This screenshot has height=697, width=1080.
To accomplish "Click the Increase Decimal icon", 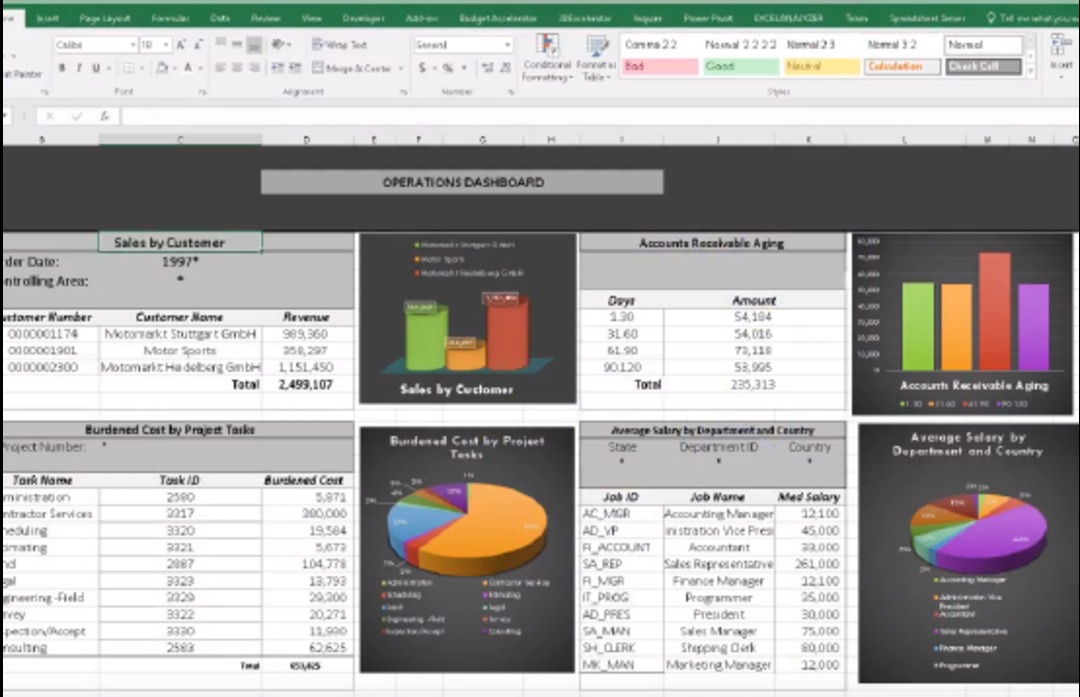I will coord(488,67).
